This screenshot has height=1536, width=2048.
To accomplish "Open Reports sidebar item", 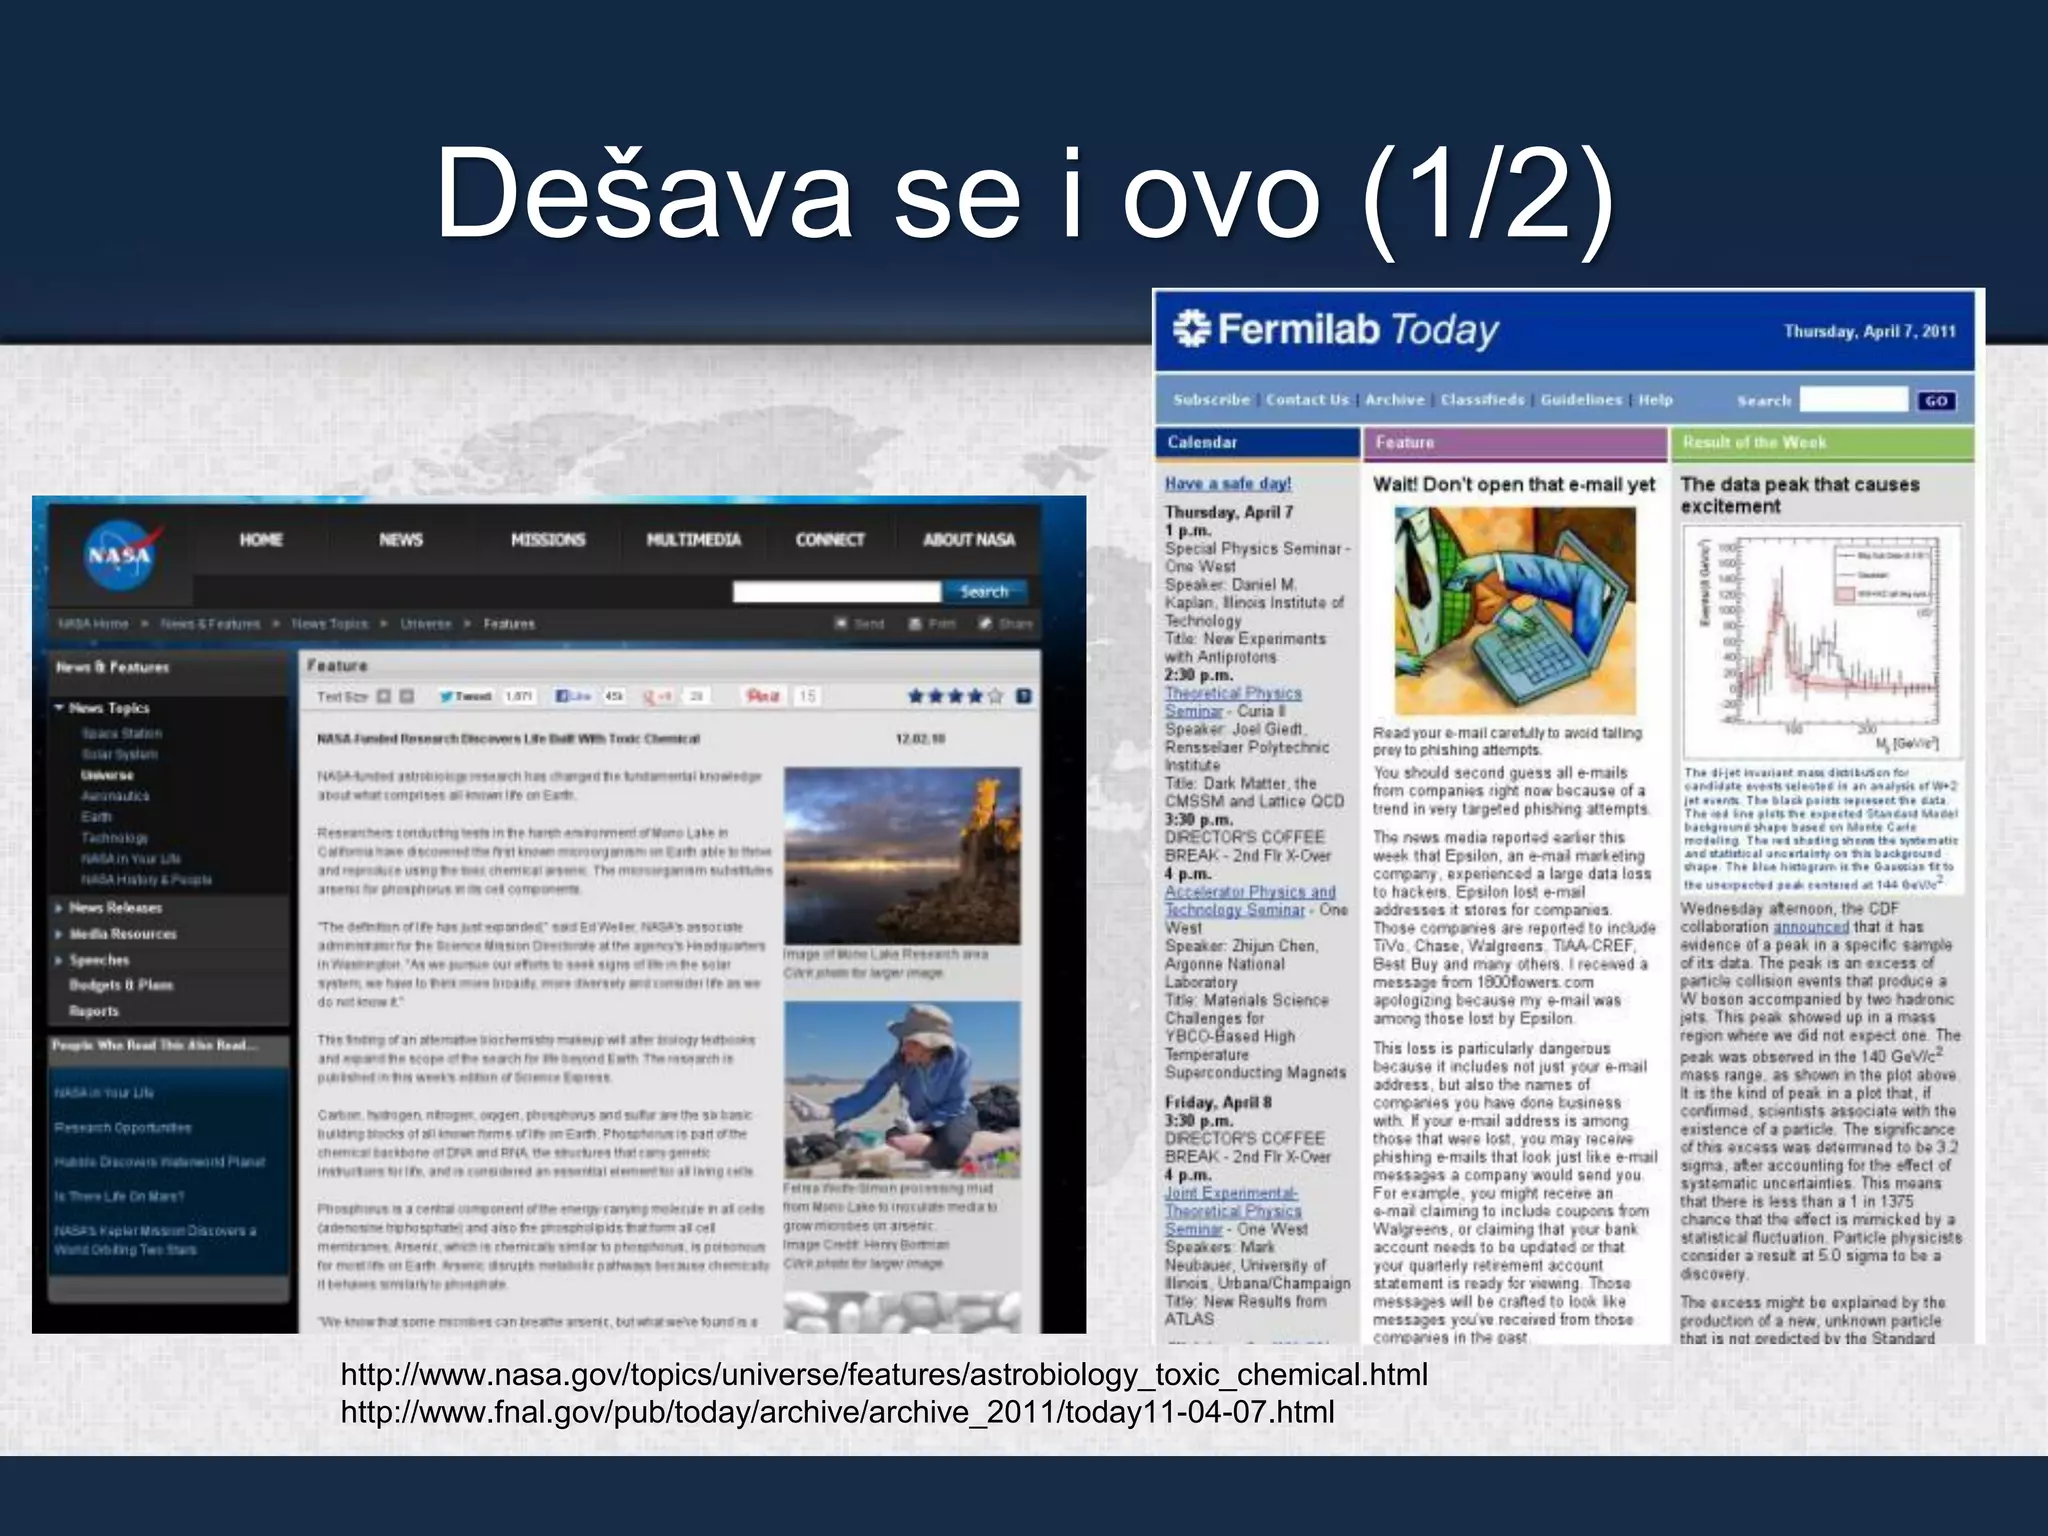I will pyautogui.click(x=94, y=1011).
